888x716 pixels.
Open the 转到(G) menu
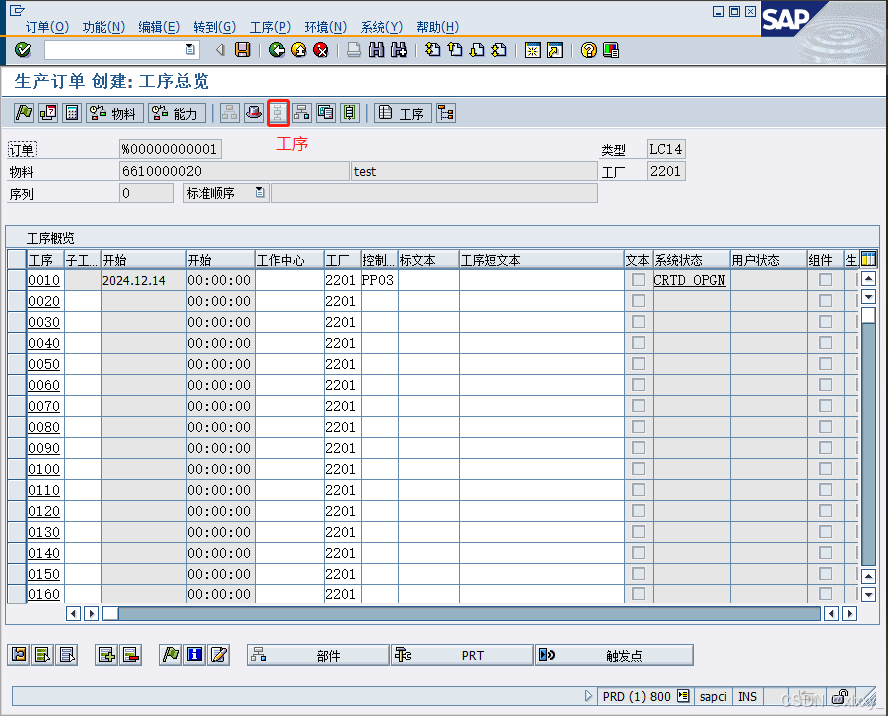215,27
